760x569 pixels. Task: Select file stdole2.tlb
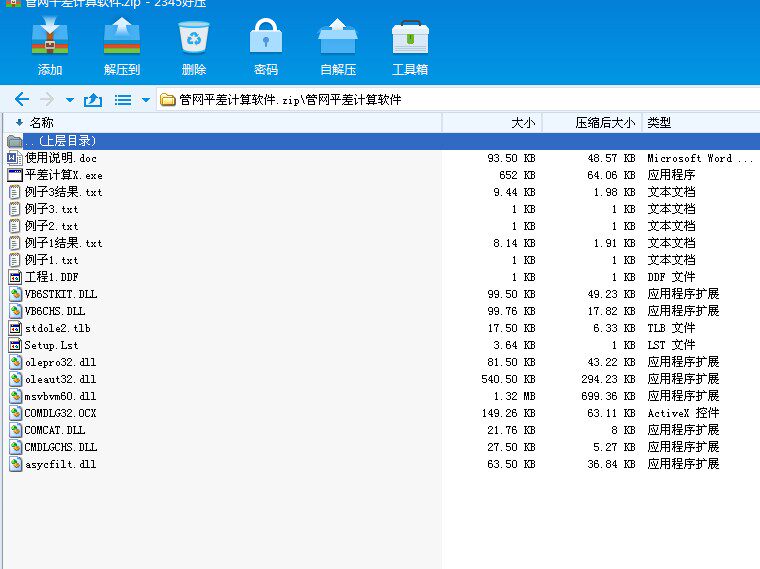[x=58, y=328]
